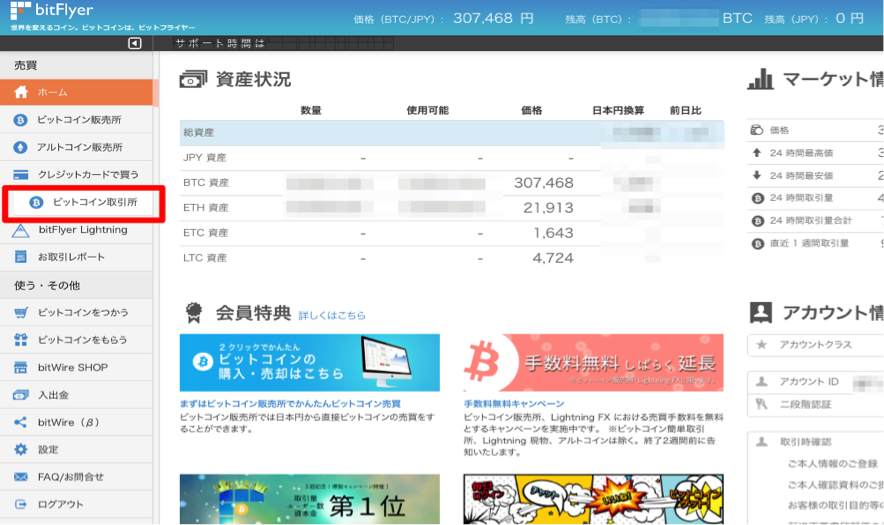Open アルトコイン販売所 page
This screenshot has height=525, width=884.
coord(76,147)
